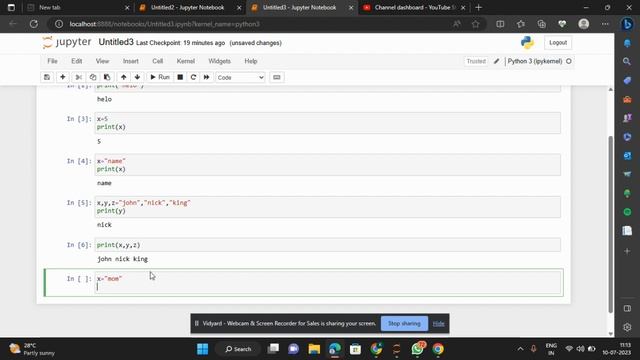640x360 pixels.
Task: Click output text john nick king
Action: point(122,259)
